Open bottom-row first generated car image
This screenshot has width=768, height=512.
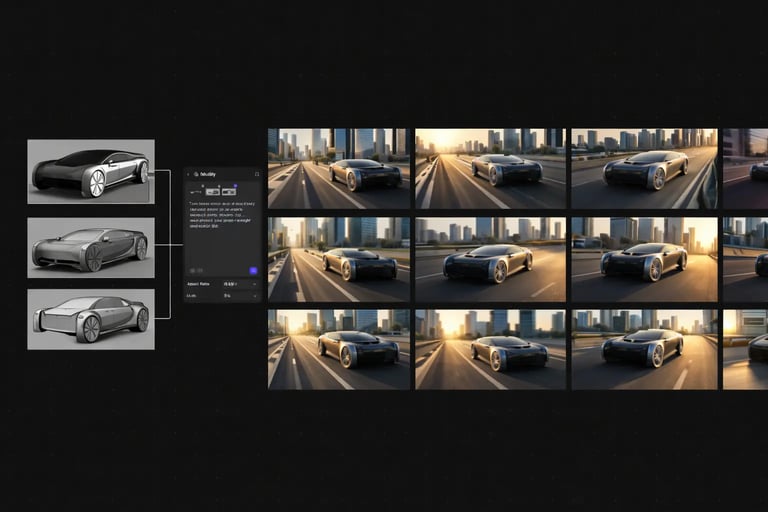click(x=339, y=350)
